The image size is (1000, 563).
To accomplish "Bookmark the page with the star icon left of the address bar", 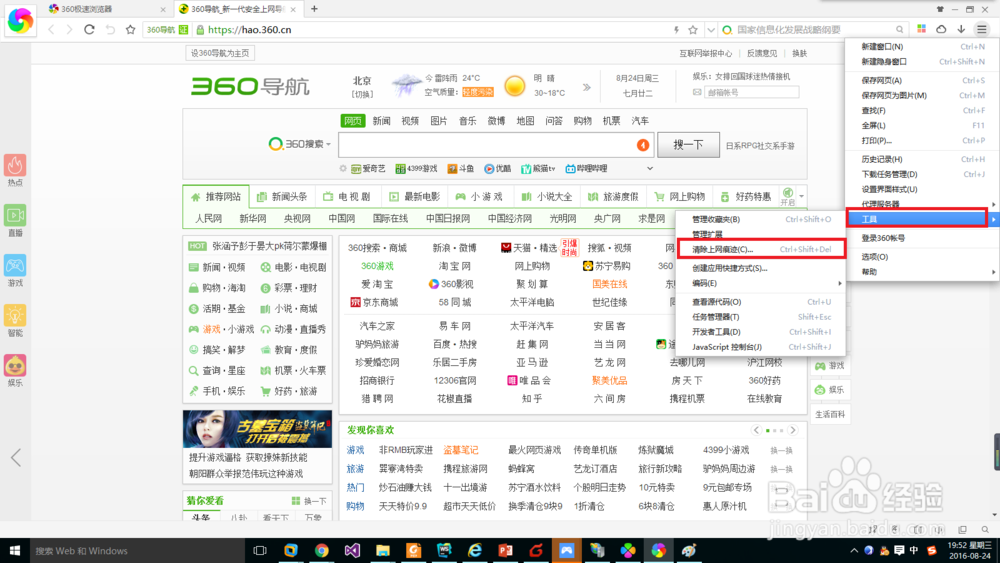I will click(131, 29).
